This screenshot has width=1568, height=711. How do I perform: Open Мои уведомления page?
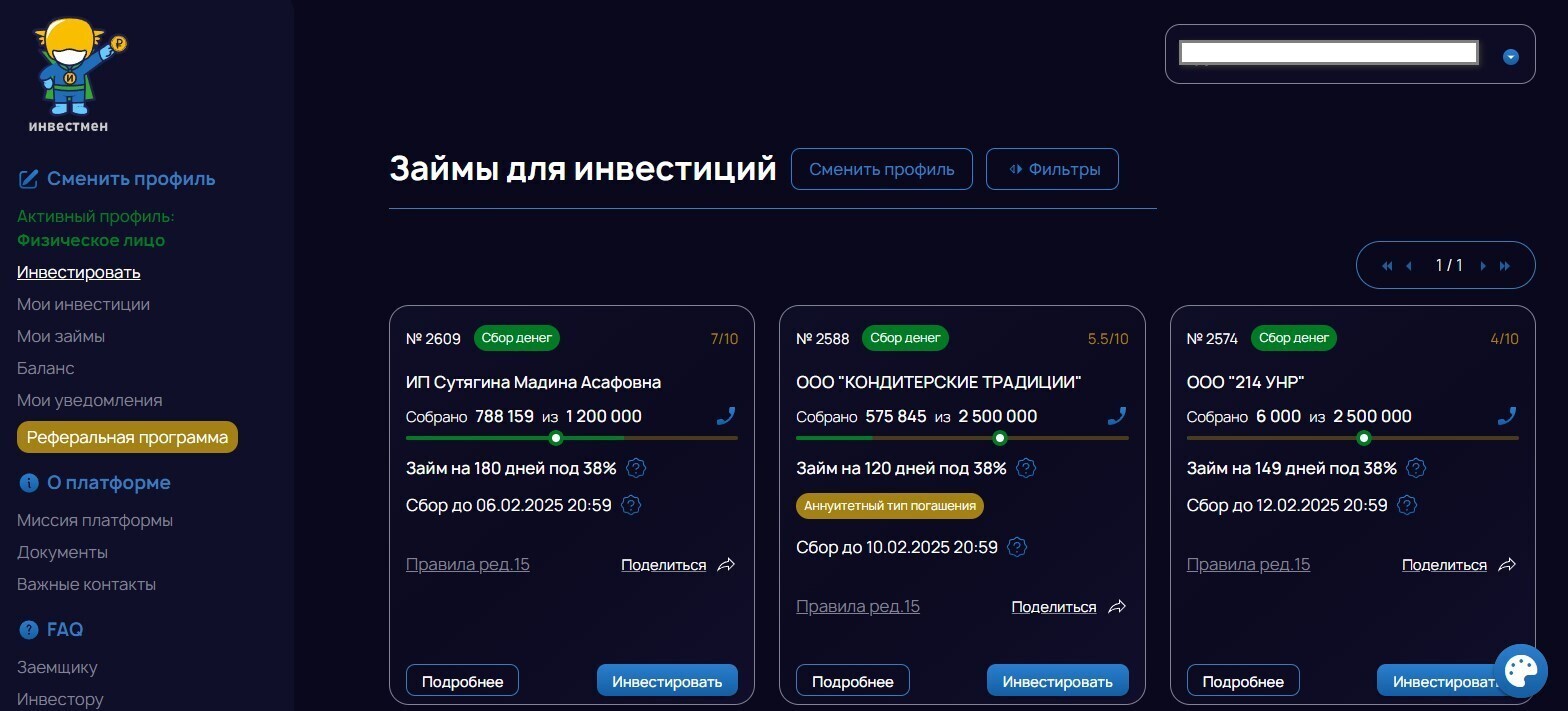tap(89, 400)
